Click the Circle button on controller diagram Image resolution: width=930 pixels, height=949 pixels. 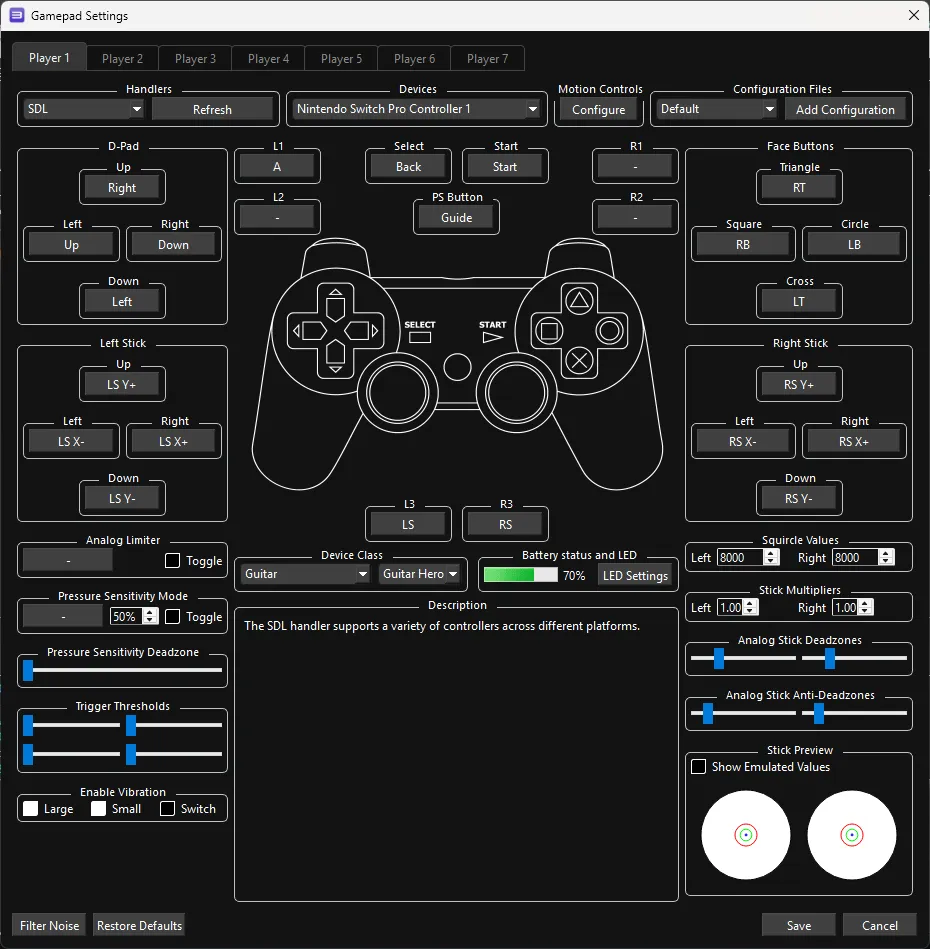point(608,329)
